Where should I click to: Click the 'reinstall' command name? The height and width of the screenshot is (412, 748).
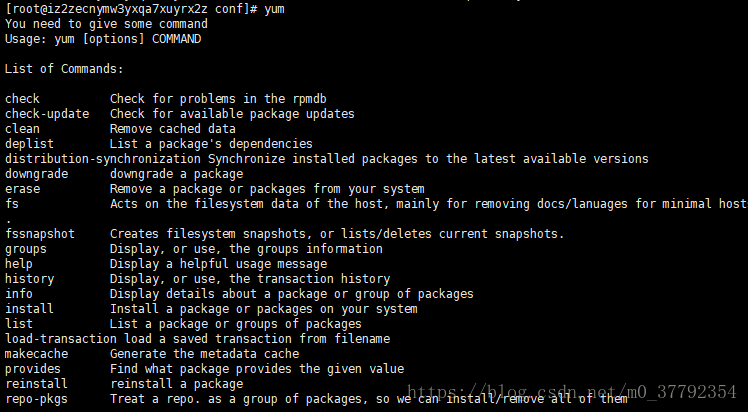36,384
